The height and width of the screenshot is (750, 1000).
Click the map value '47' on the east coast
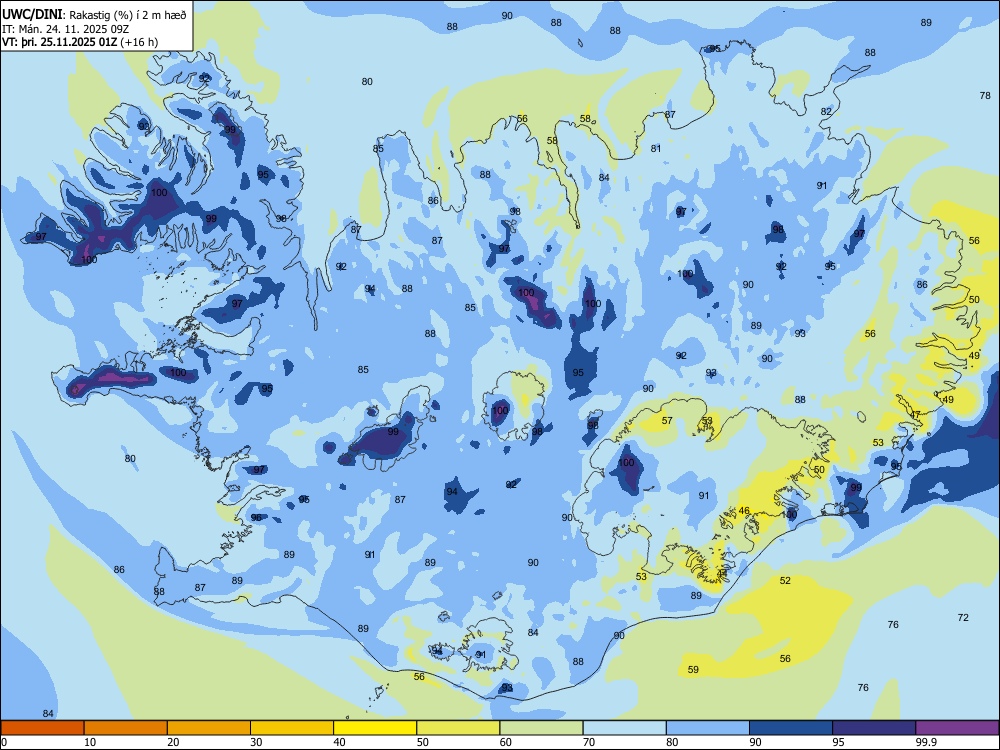point(915,415)
